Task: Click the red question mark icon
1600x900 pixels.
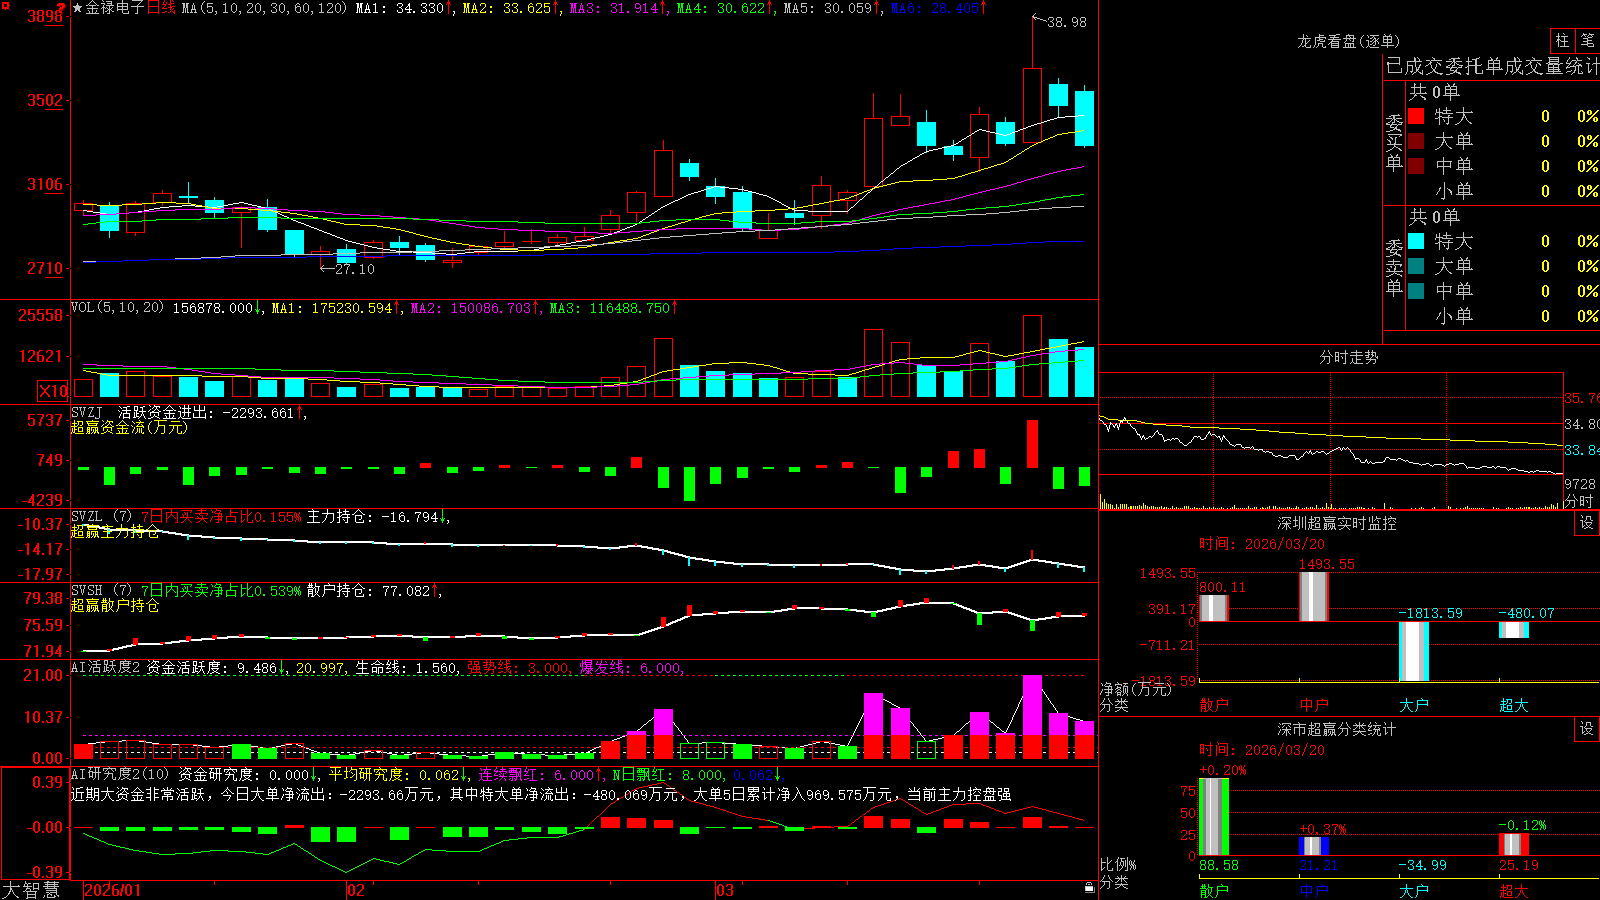Action: 61,6
